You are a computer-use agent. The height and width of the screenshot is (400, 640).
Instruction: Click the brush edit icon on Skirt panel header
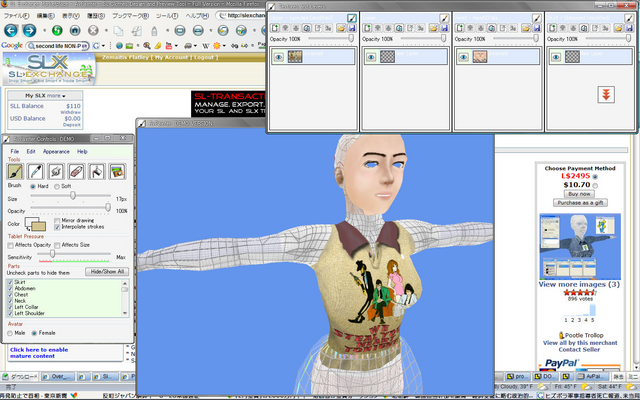[x=629, y=18]
